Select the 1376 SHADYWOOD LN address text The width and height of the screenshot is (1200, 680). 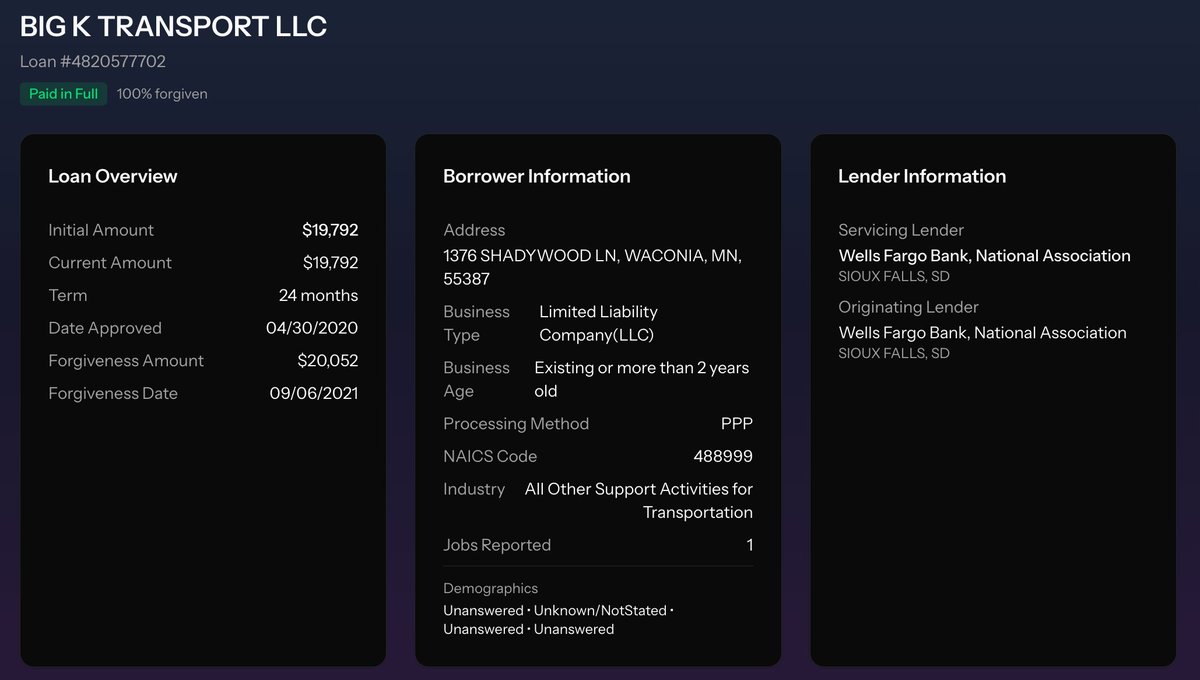pos(592,267)
